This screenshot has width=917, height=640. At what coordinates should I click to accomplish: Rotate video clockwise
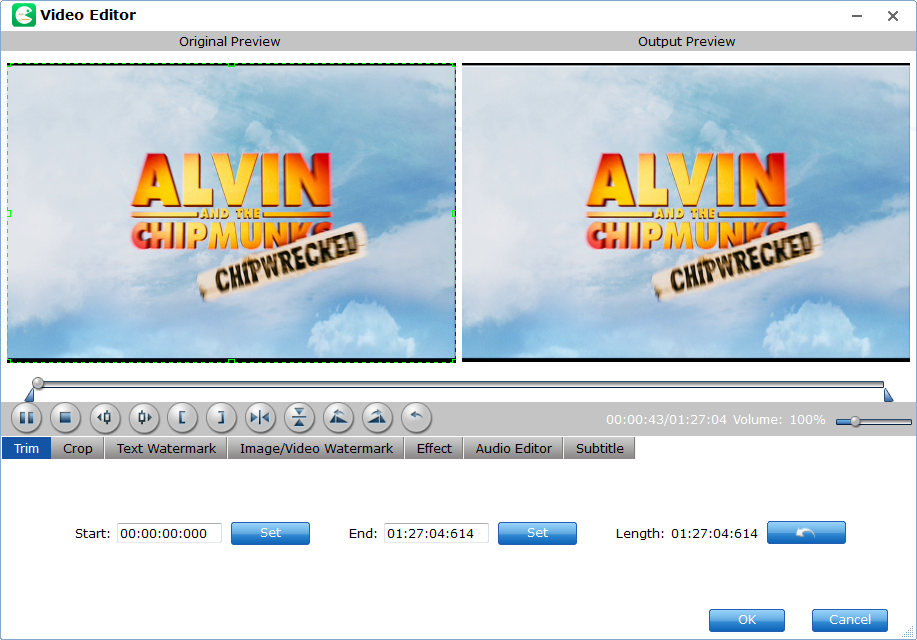pos(377,418)
